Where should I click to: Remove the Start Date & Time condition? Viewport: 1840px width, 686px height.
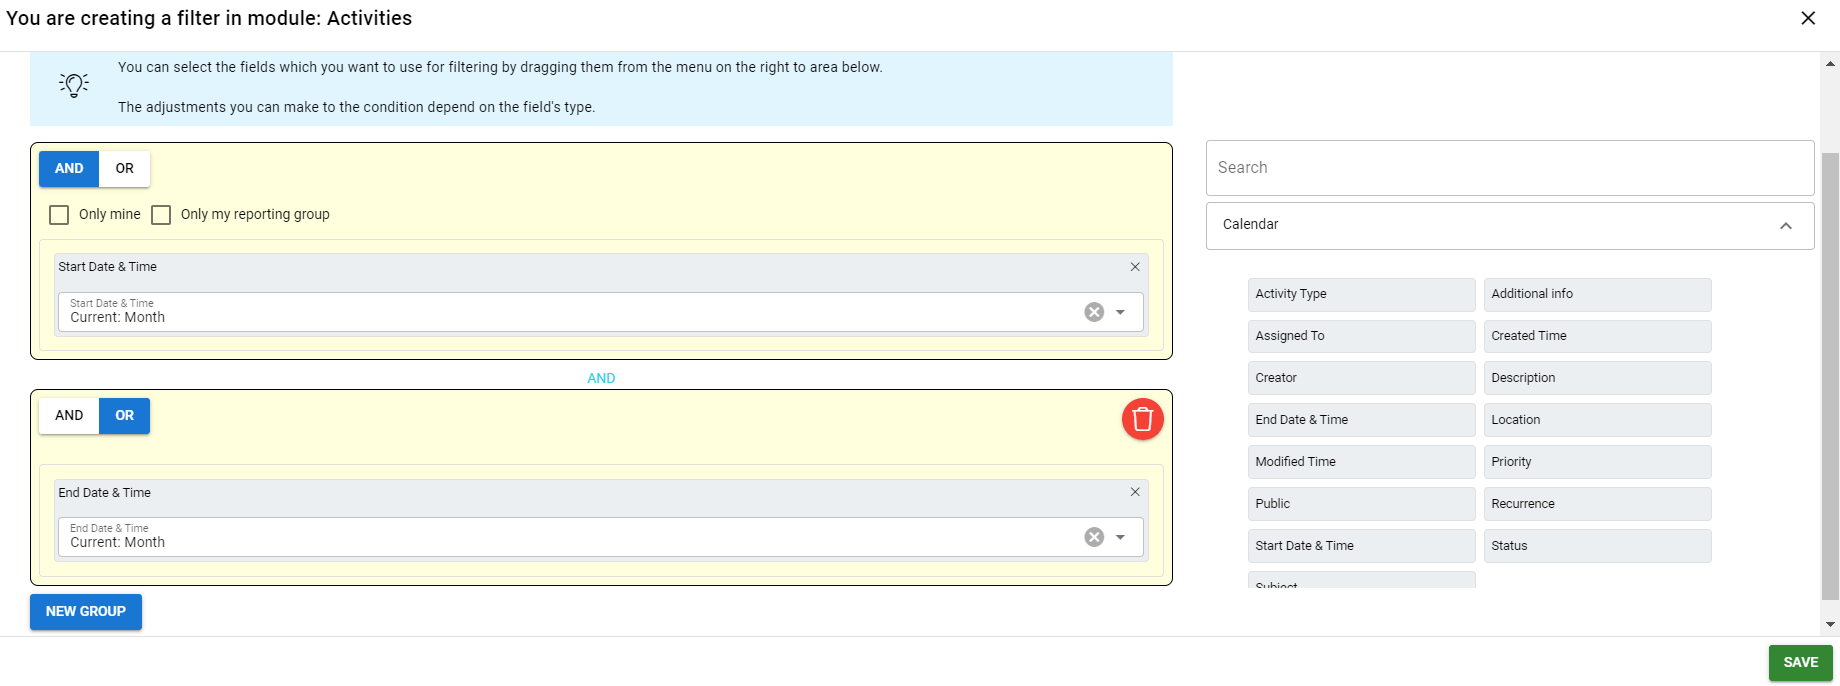click(x=1135, y=267)
